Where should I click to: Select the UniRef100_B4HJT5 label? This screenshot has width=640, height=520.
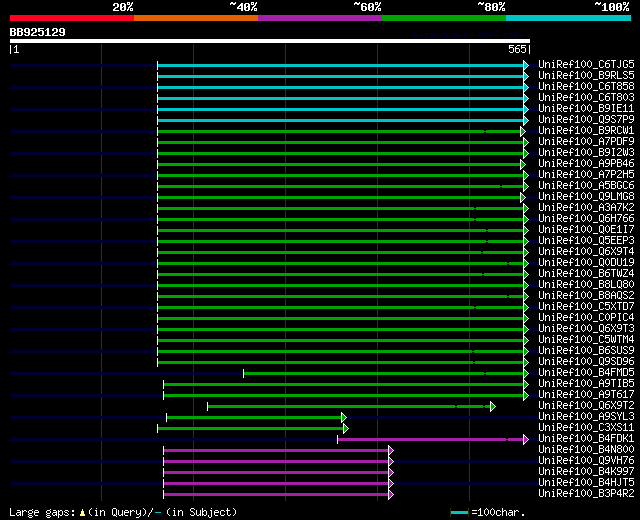[x=586, y=483]
